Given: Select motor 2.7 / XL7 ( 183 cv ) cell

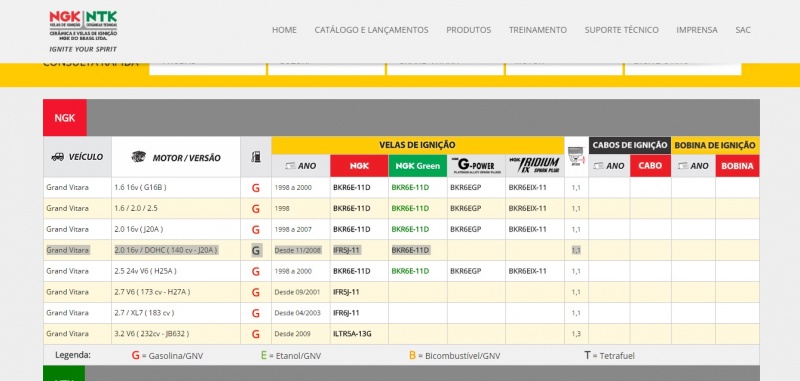Looking at the screenshot, I should tap(176, 313).
